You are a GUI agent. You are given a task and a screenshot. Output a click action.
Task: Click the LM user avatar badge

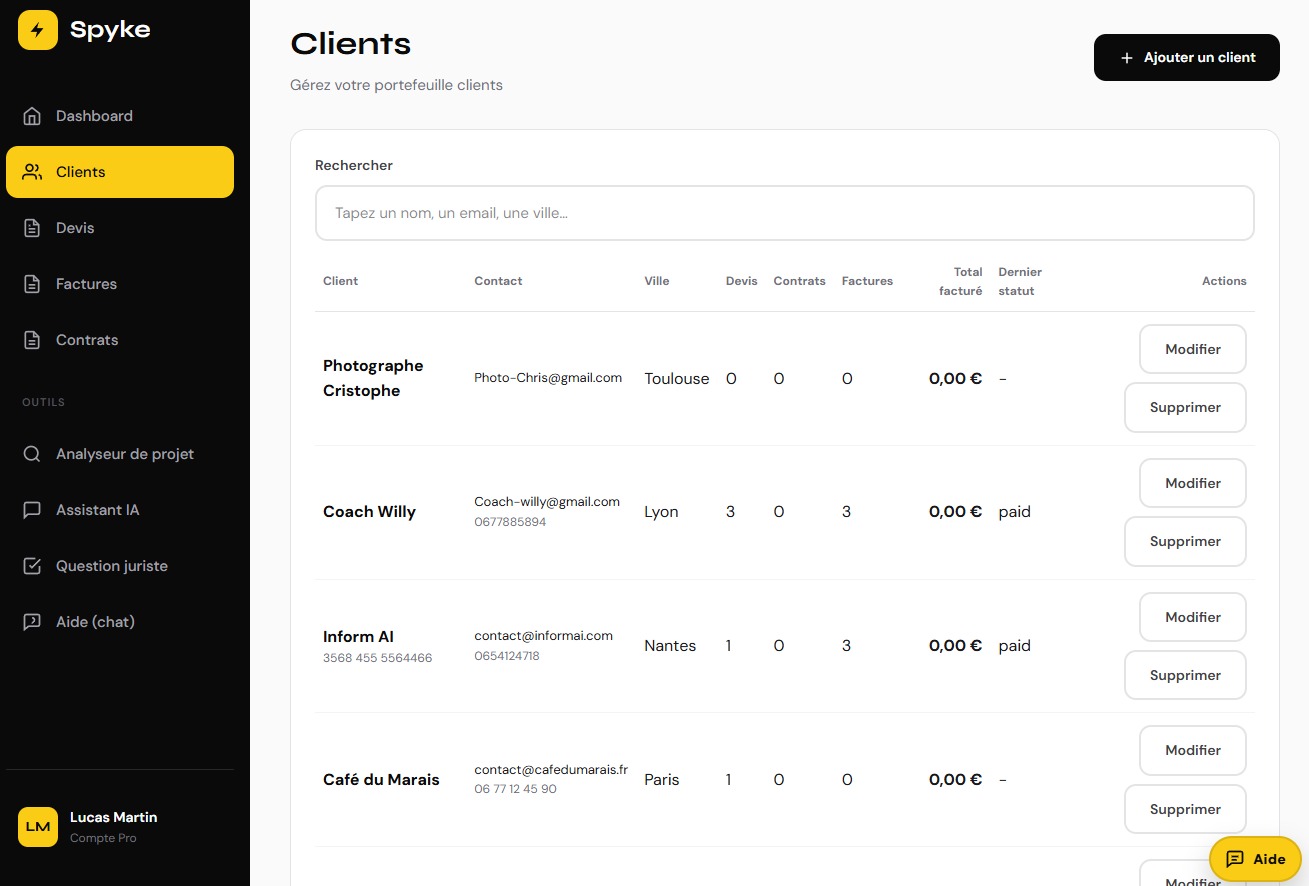(38, 827)
